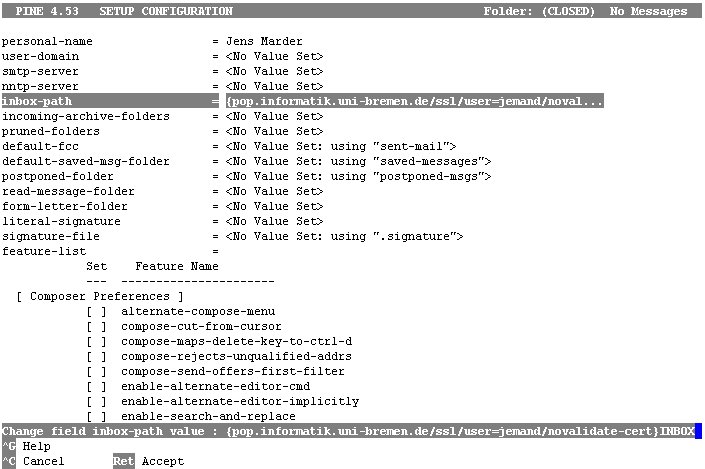
Task: Click the Composer Preferences section header
Action: click(x=100, y=296)
